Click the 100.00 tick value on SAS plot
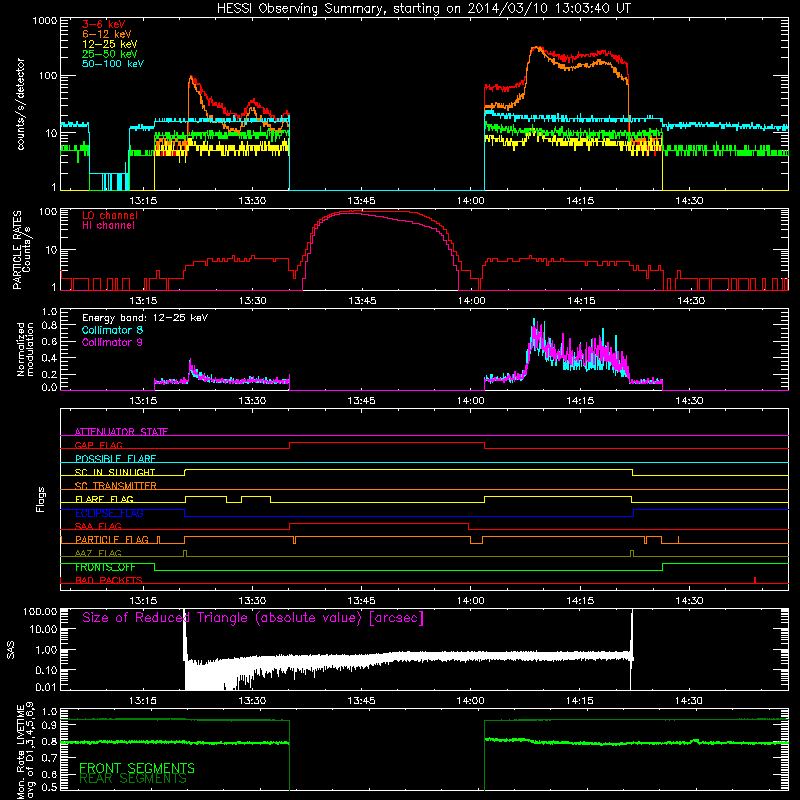 (x=40, y=612)
